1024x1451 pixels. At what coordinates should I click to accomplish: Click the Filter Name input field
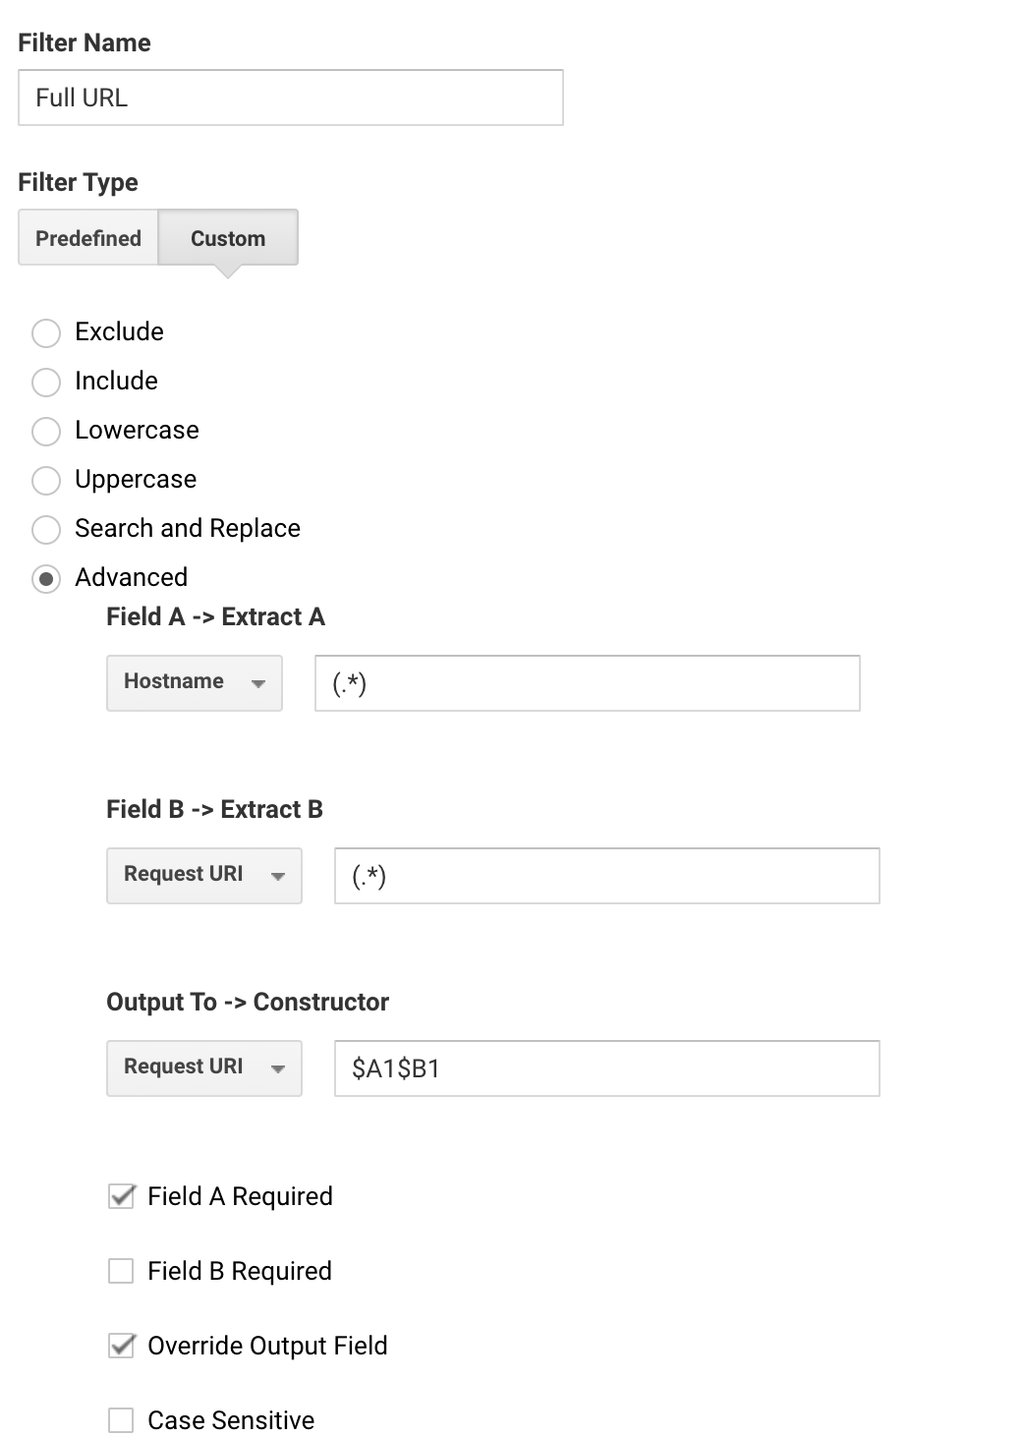click(x=290, y=98)
